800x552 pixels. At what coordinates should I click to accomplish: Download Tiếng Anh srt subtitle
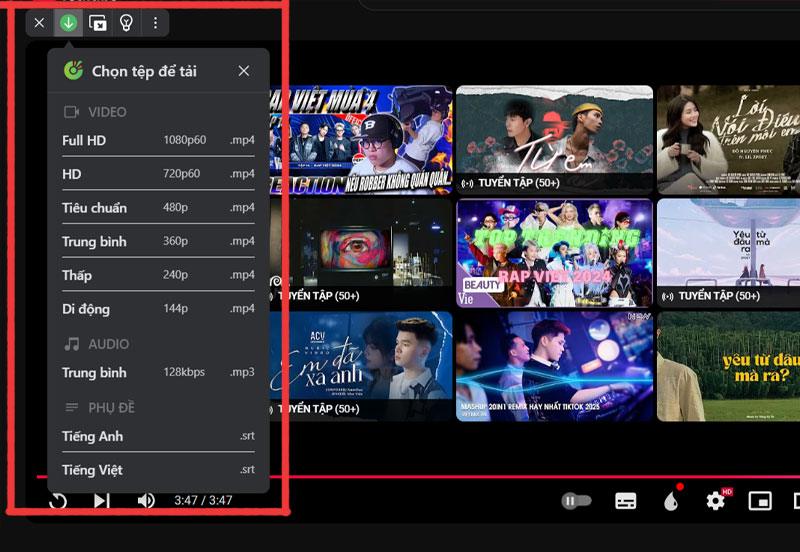coord(158,436)
